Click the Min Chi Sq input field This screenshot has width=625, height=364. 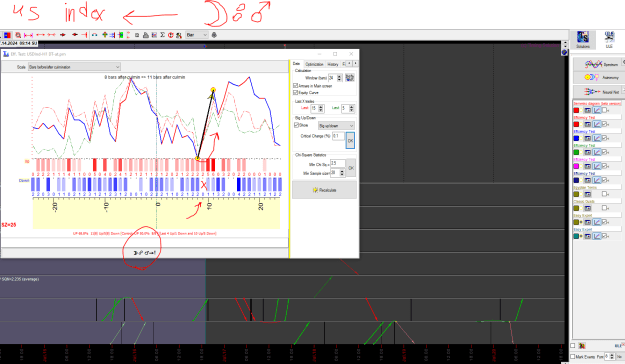[x=338, y=163]
